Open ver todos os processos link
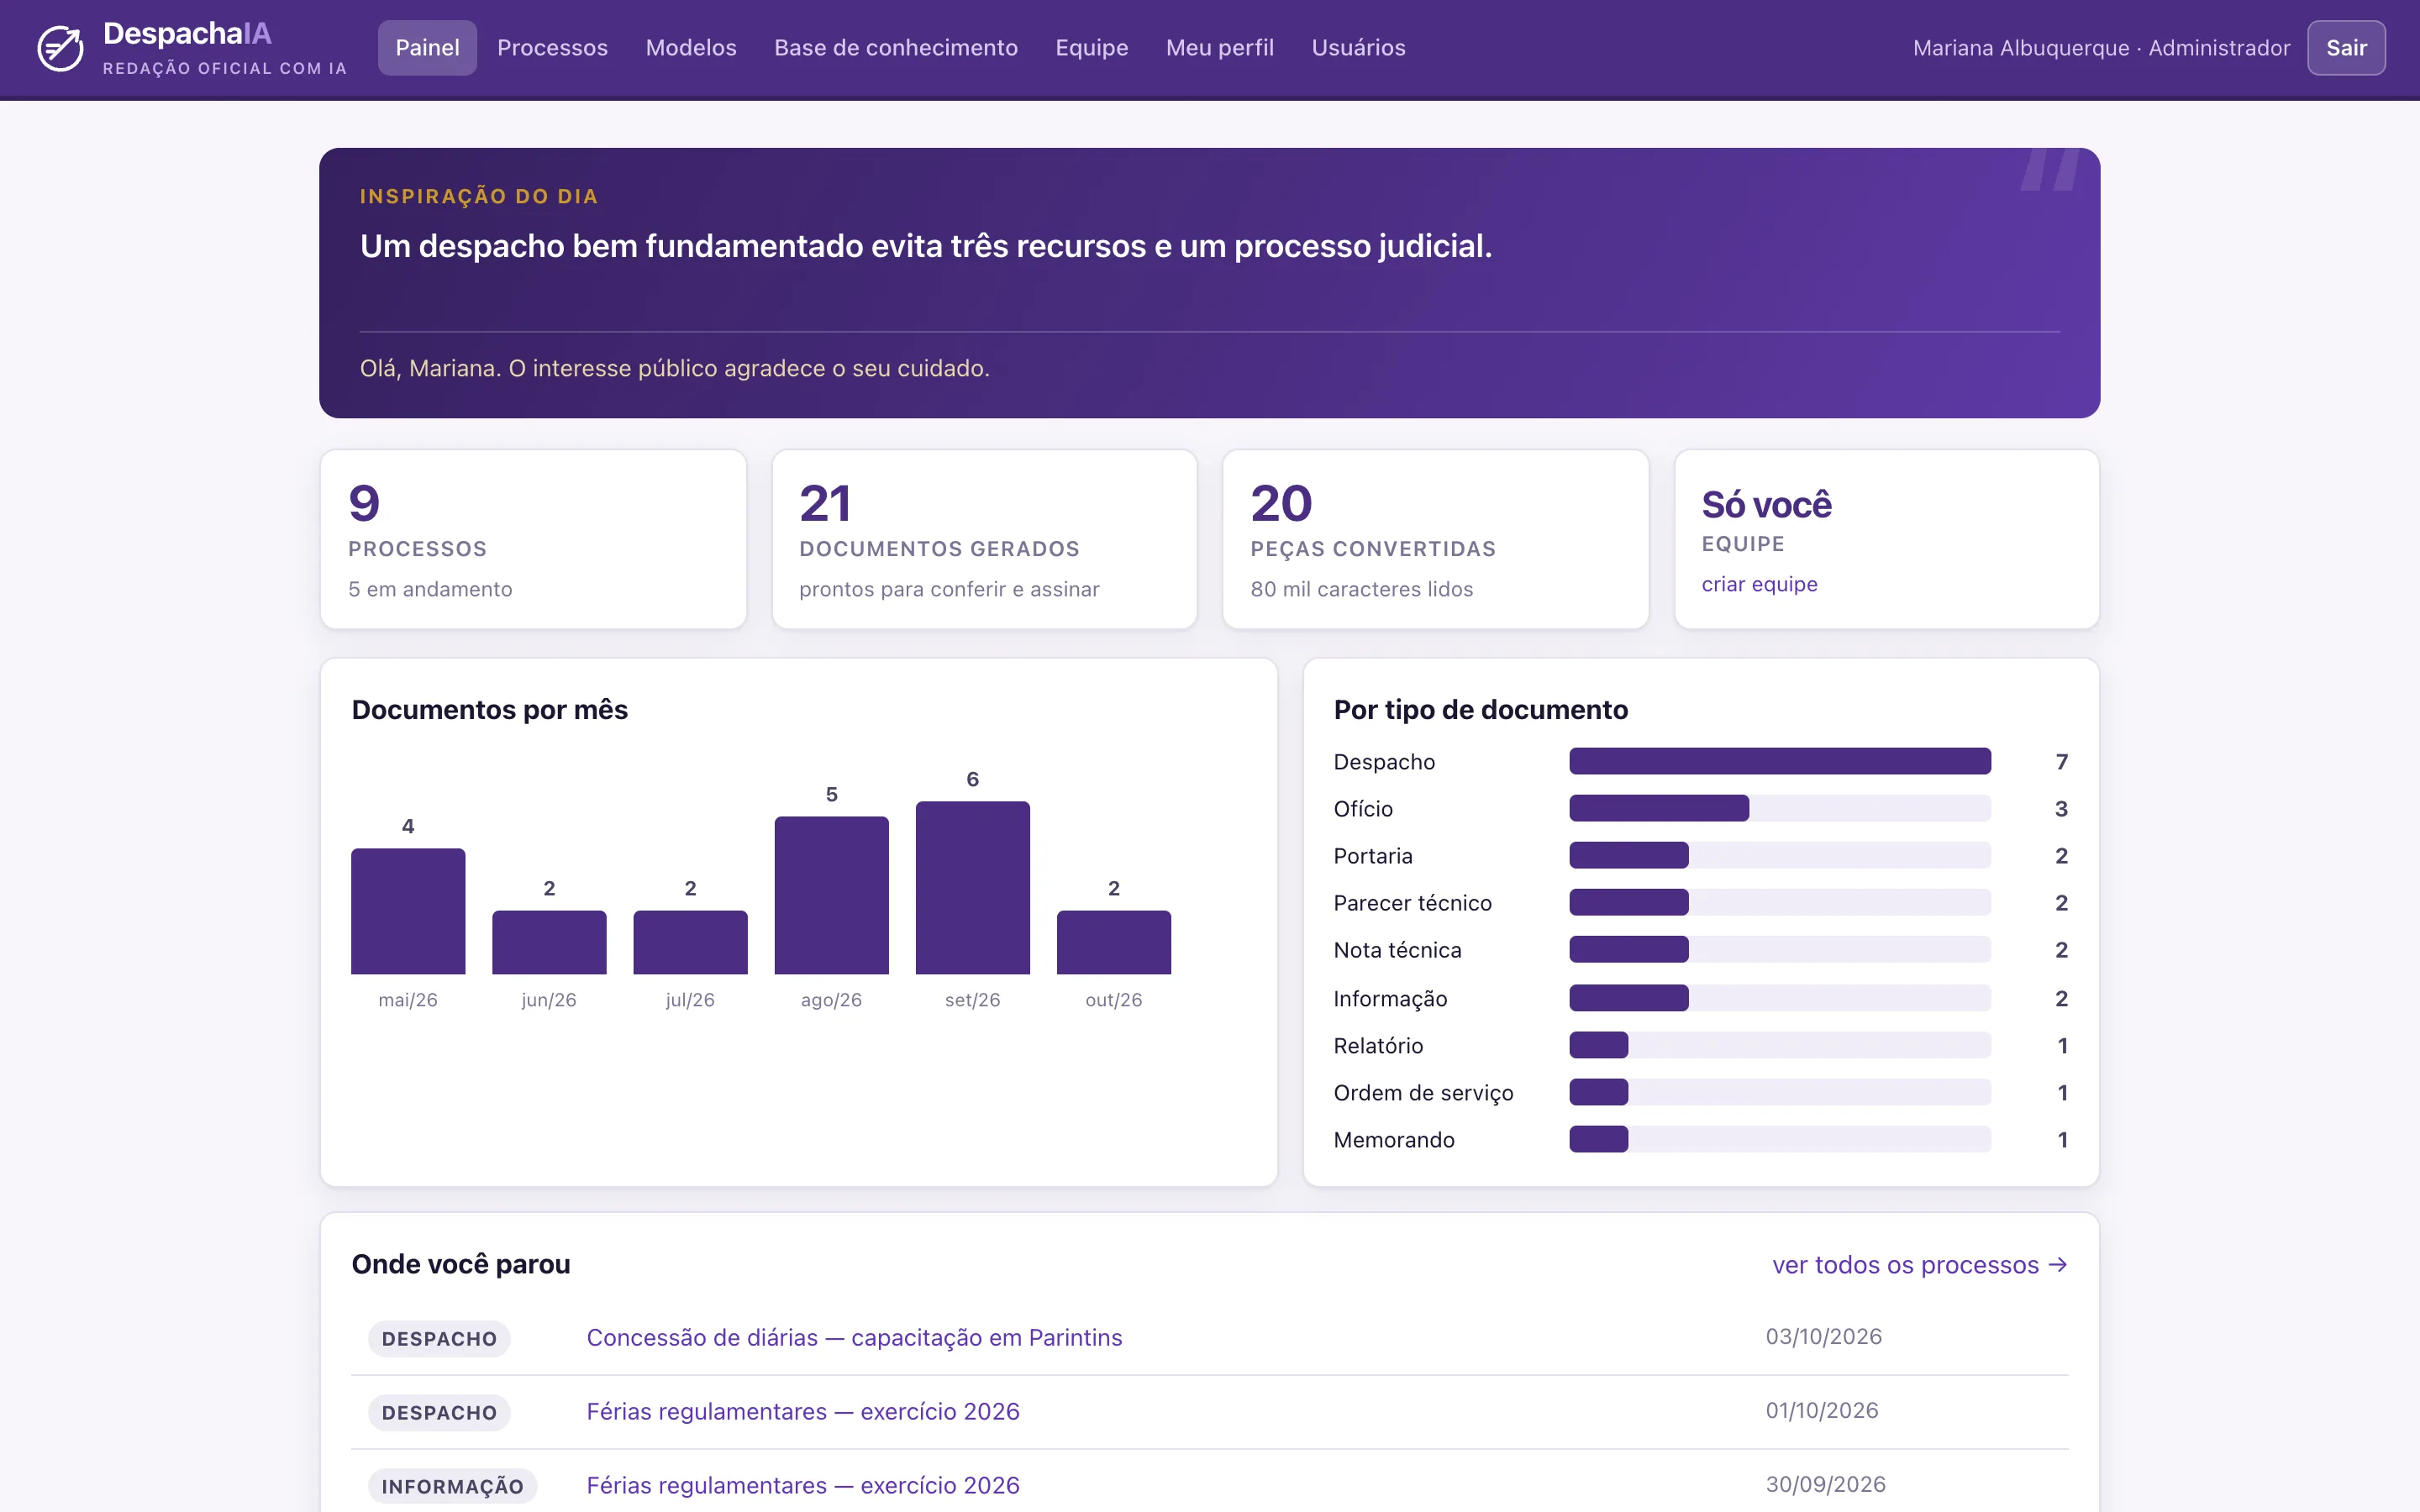 pos(1919,1265)
